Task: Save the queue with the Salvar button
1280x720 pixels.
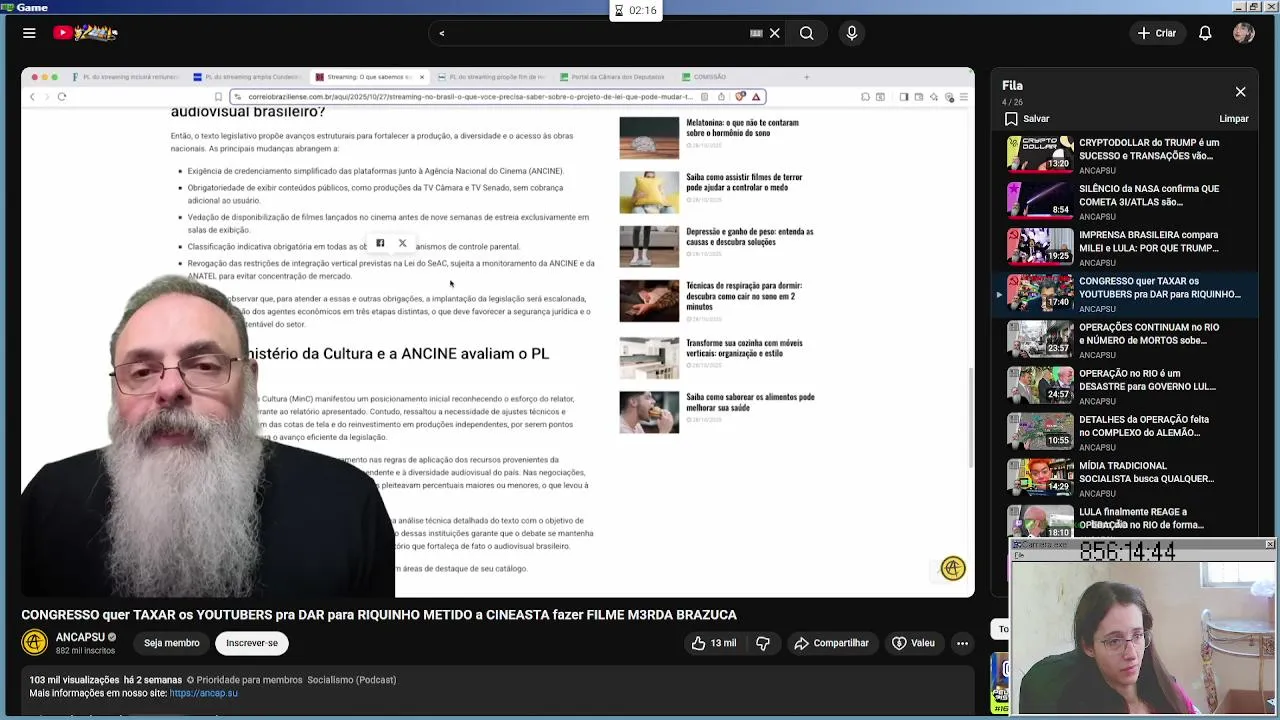Action: click(x=1027, y=119)
